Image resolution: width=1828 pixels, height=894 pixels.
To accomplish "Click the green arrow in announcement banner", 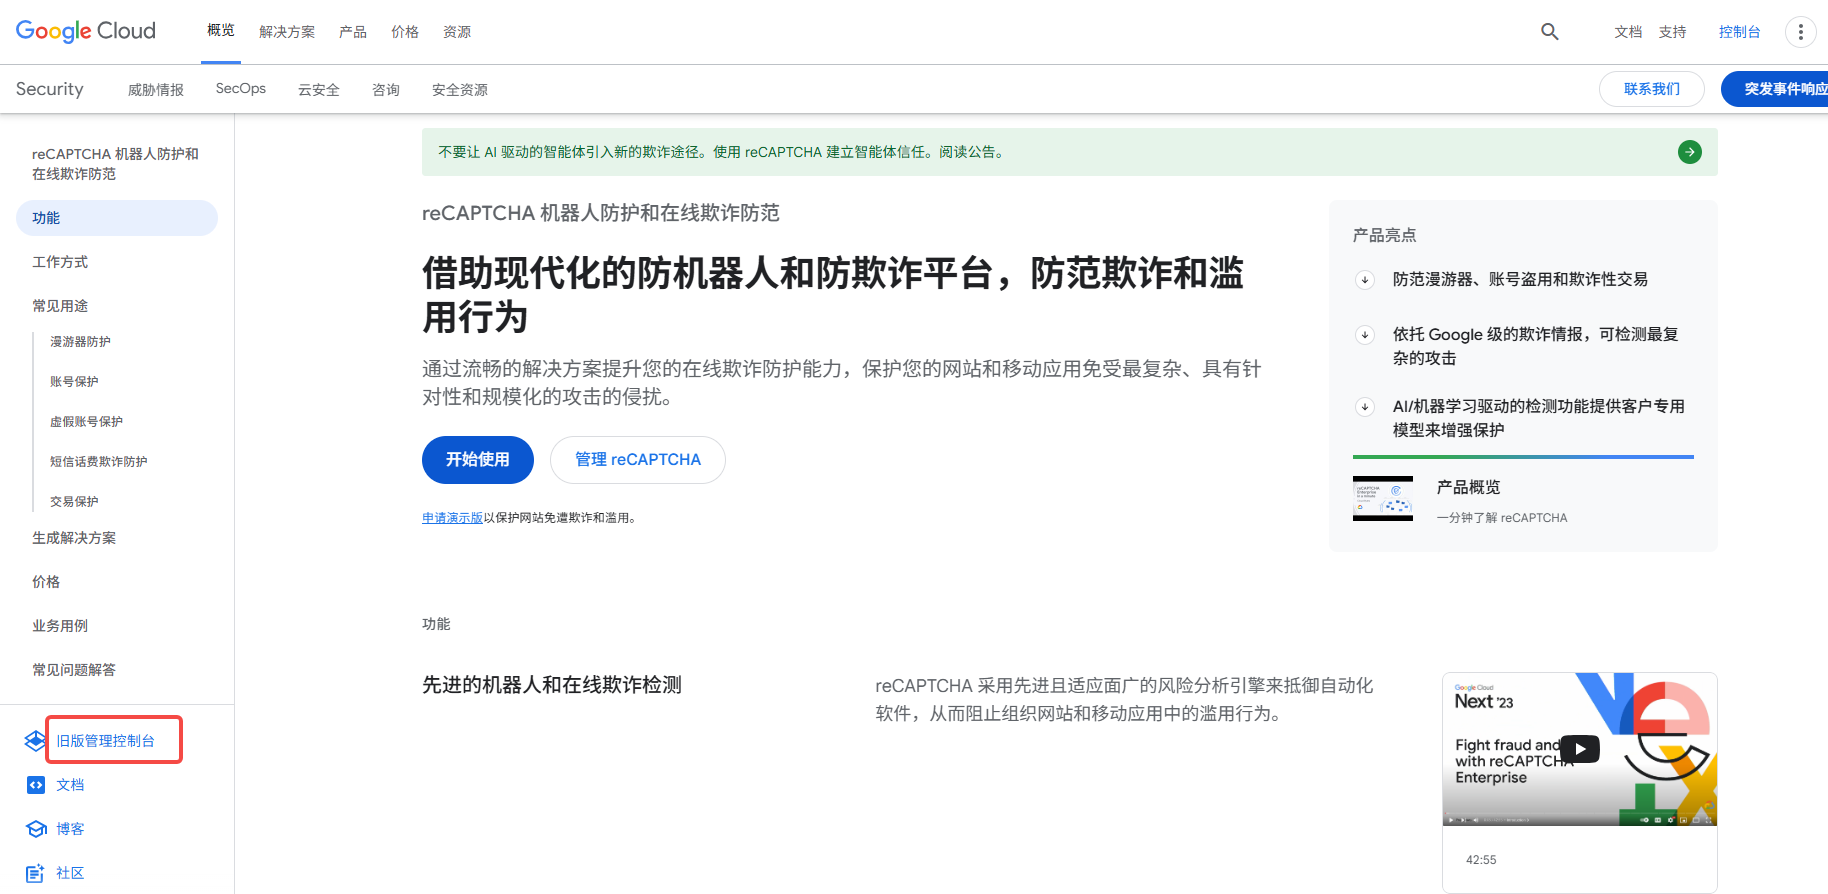I will tap(1690, 152).
